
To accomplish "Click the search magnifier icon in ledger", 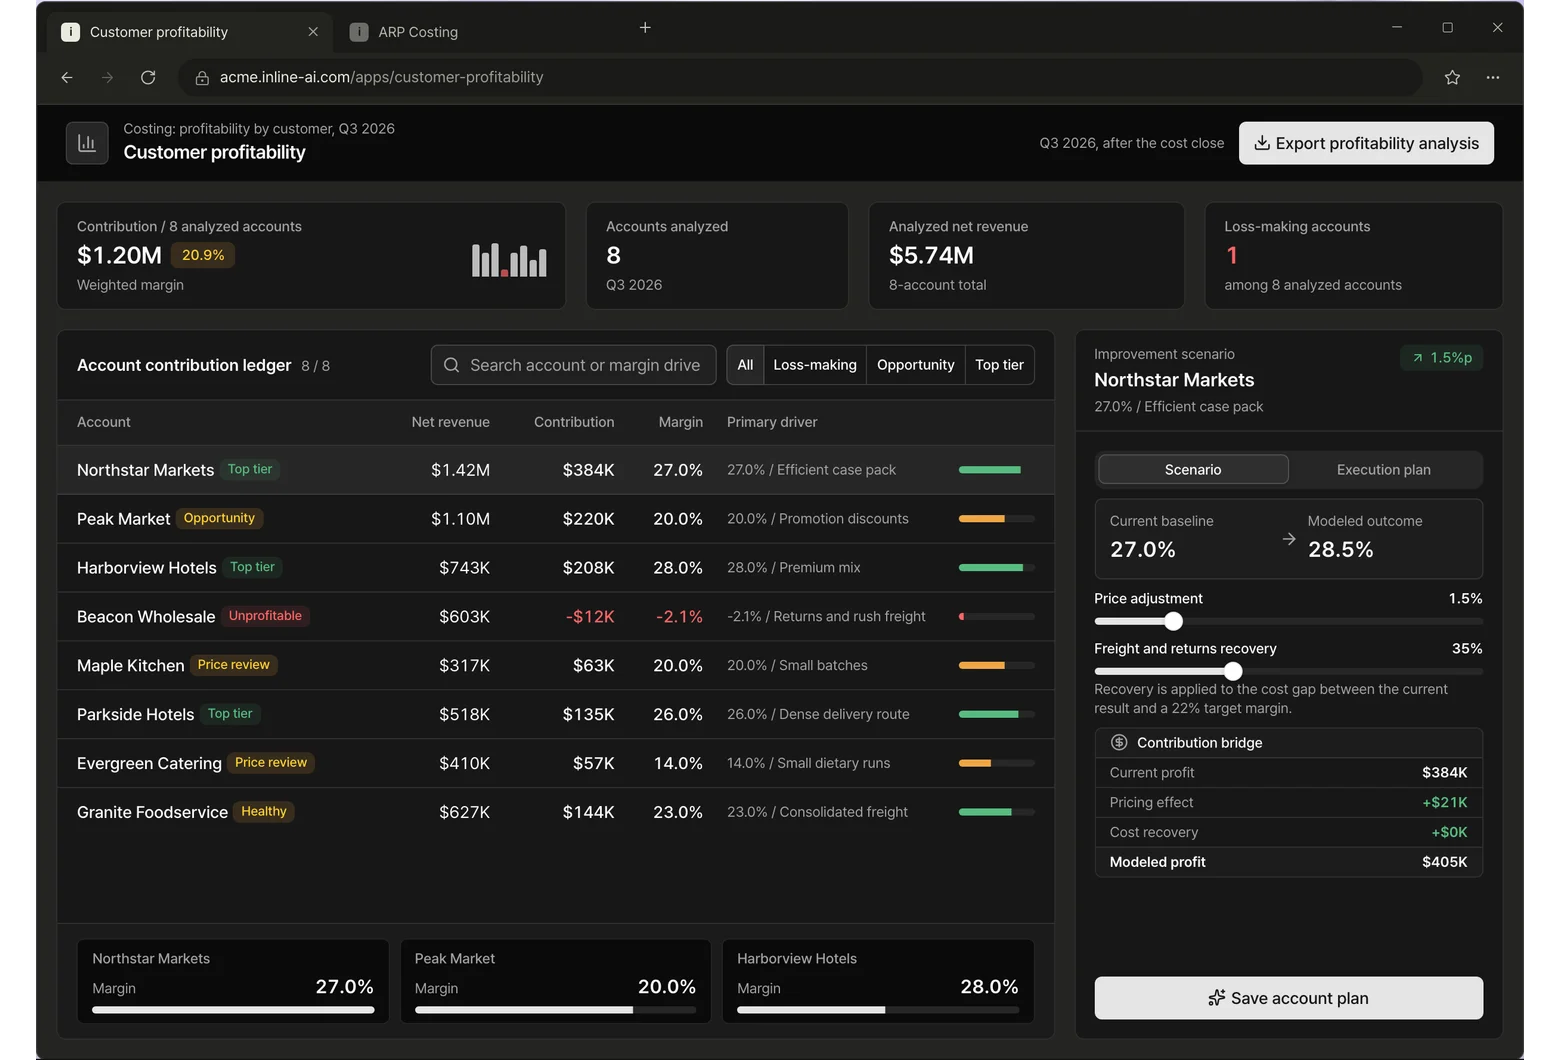I will click(452, 365).
